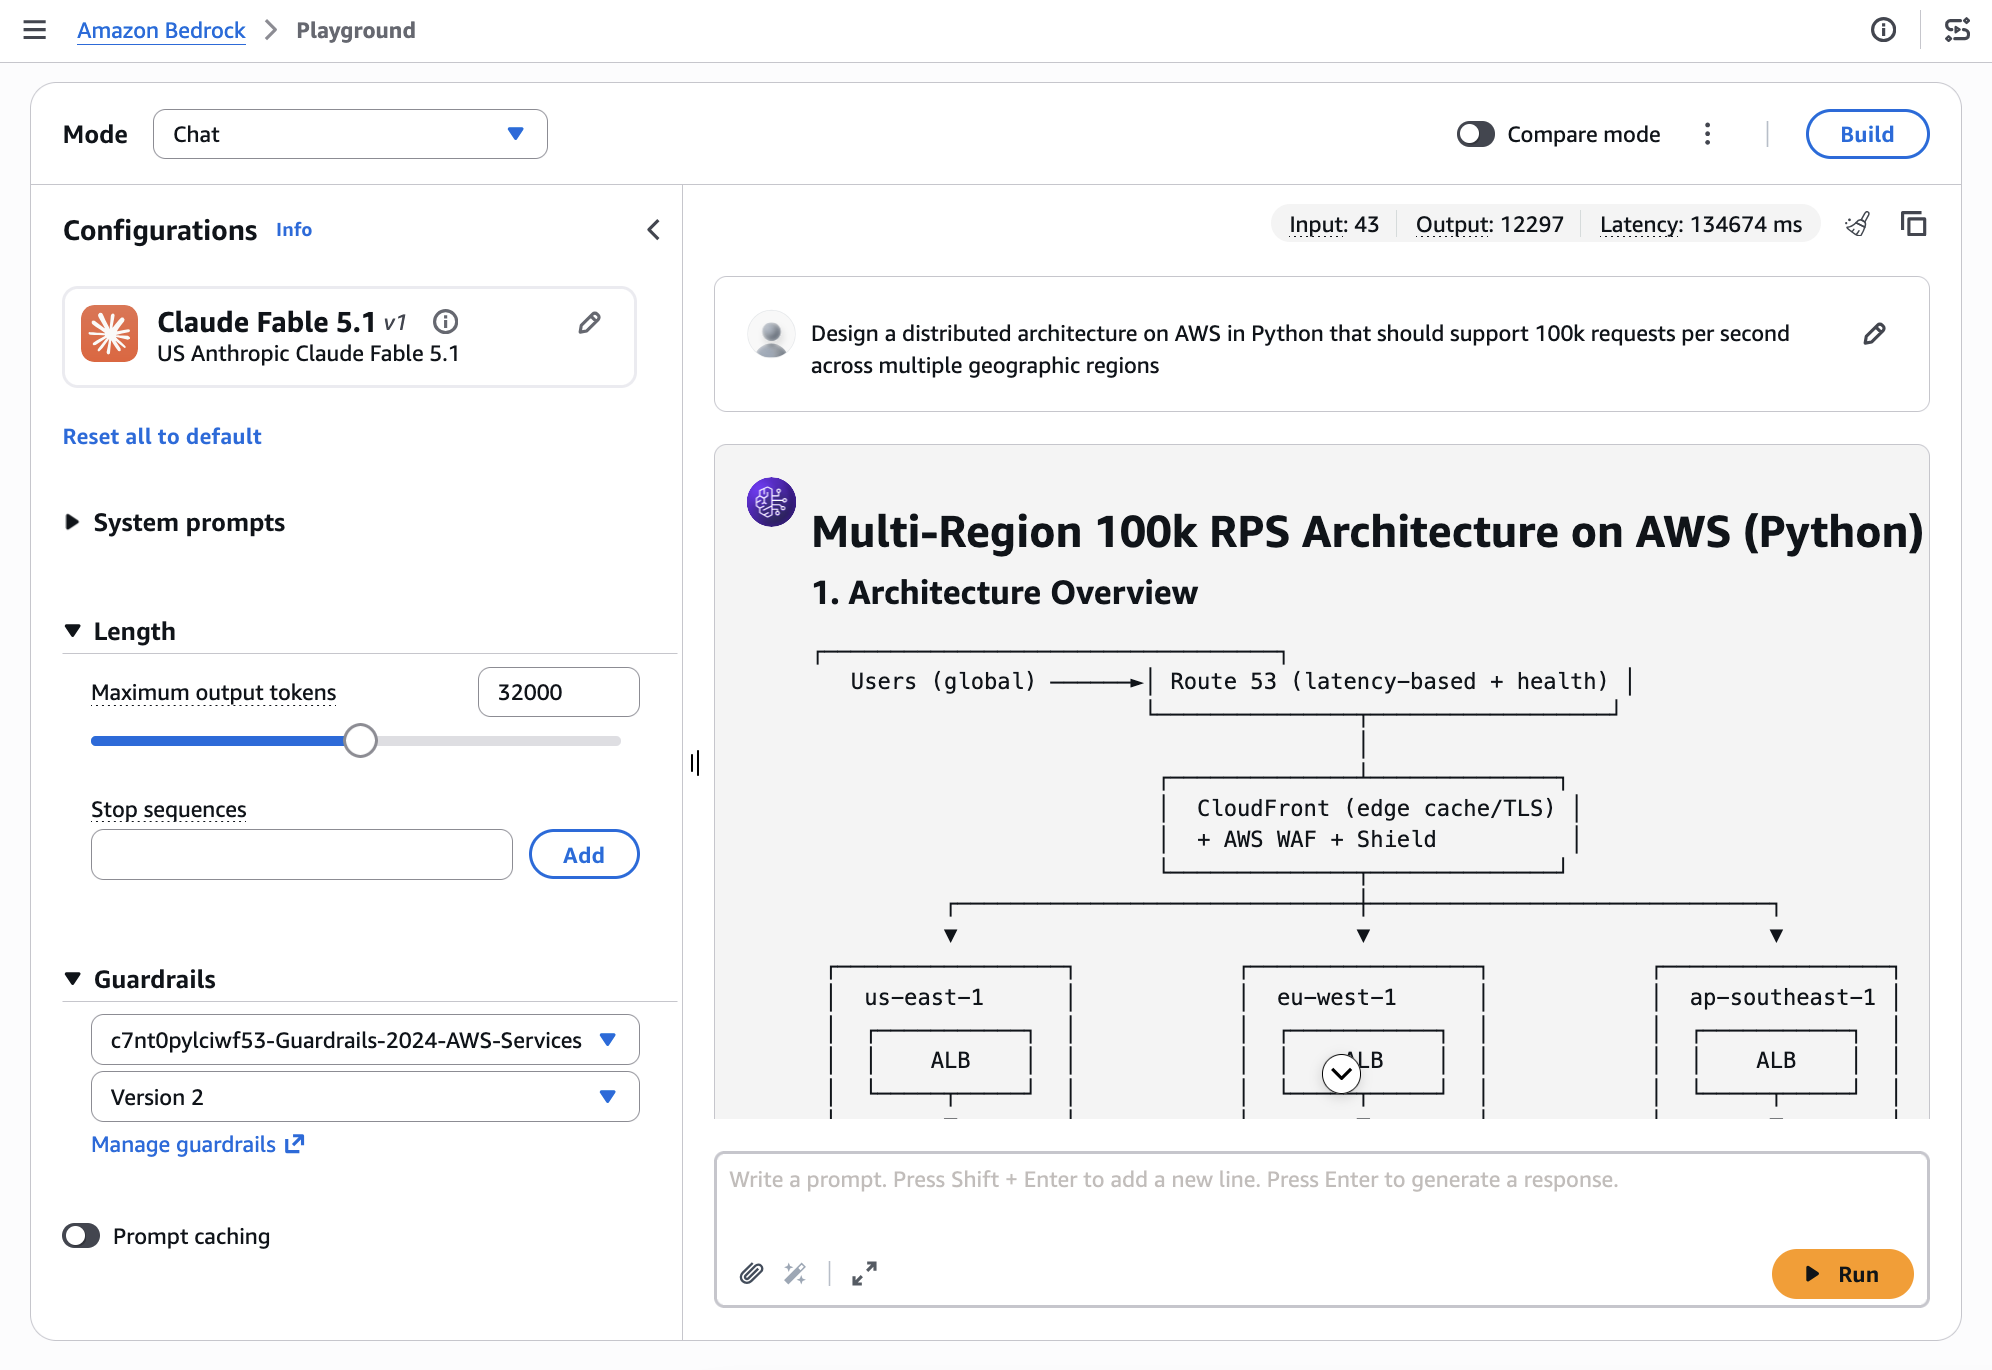Click the magic wand prompt optimizer icon

point(795,1273)
